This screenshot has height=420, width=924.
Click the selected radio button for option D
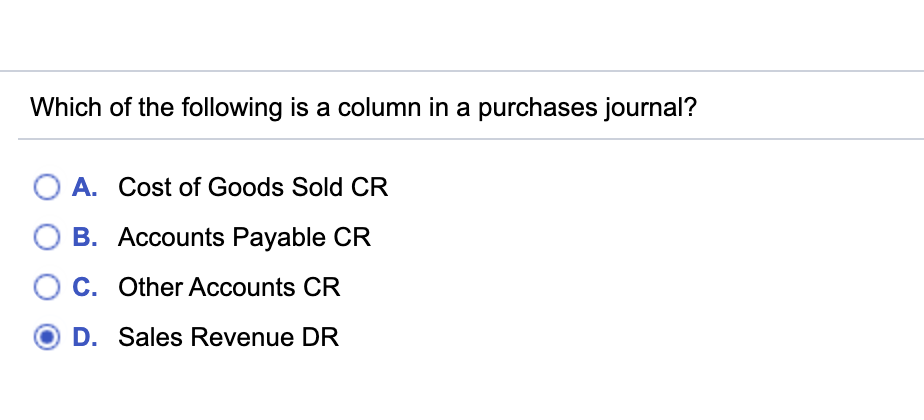click(47, 338)
